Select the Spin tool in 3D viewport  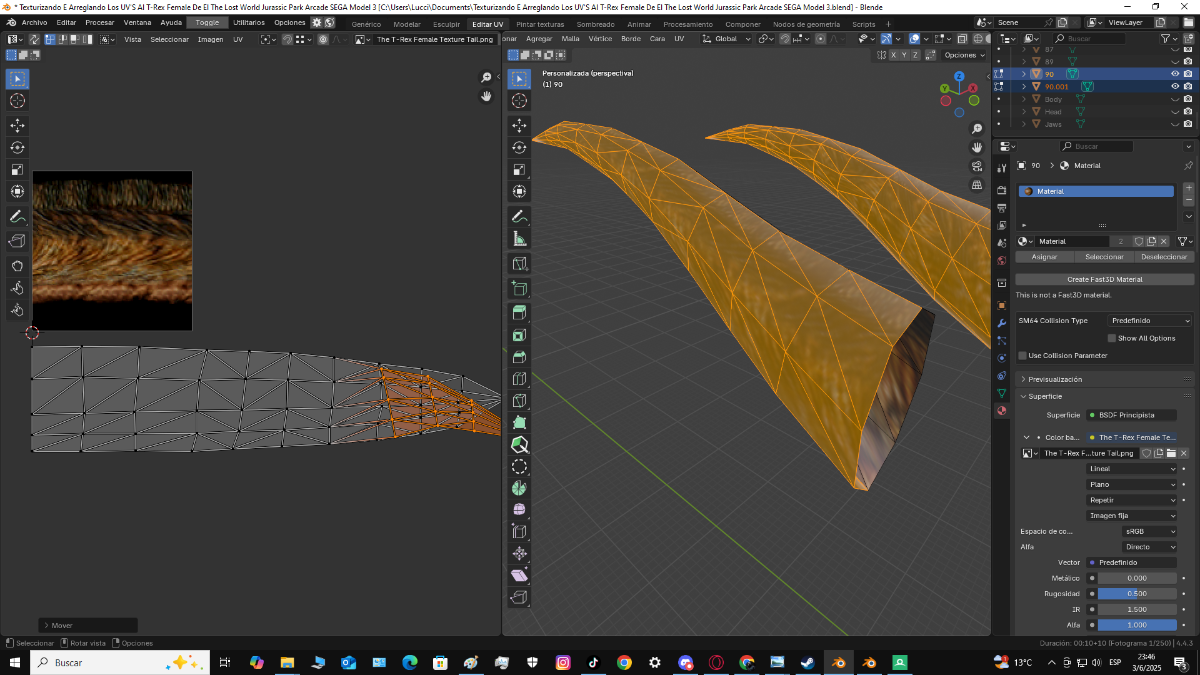pos(519,489)
